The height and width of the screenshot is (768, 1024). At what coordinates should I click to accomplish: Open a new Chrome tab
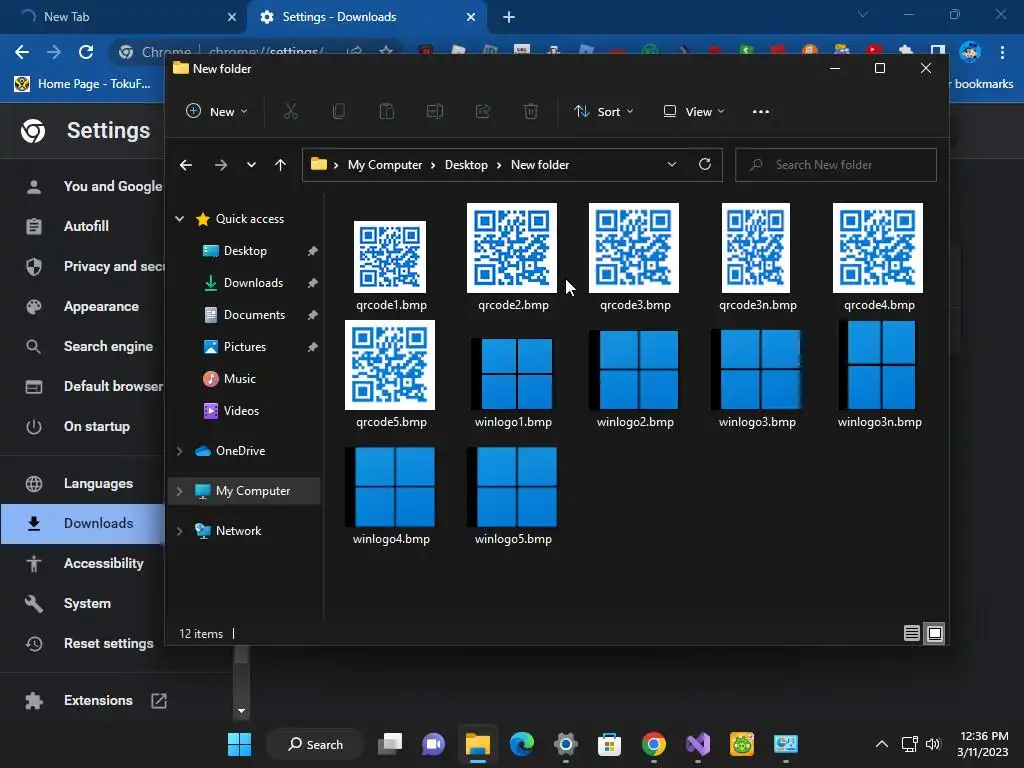pyautogui.click(x=509, y=17)
